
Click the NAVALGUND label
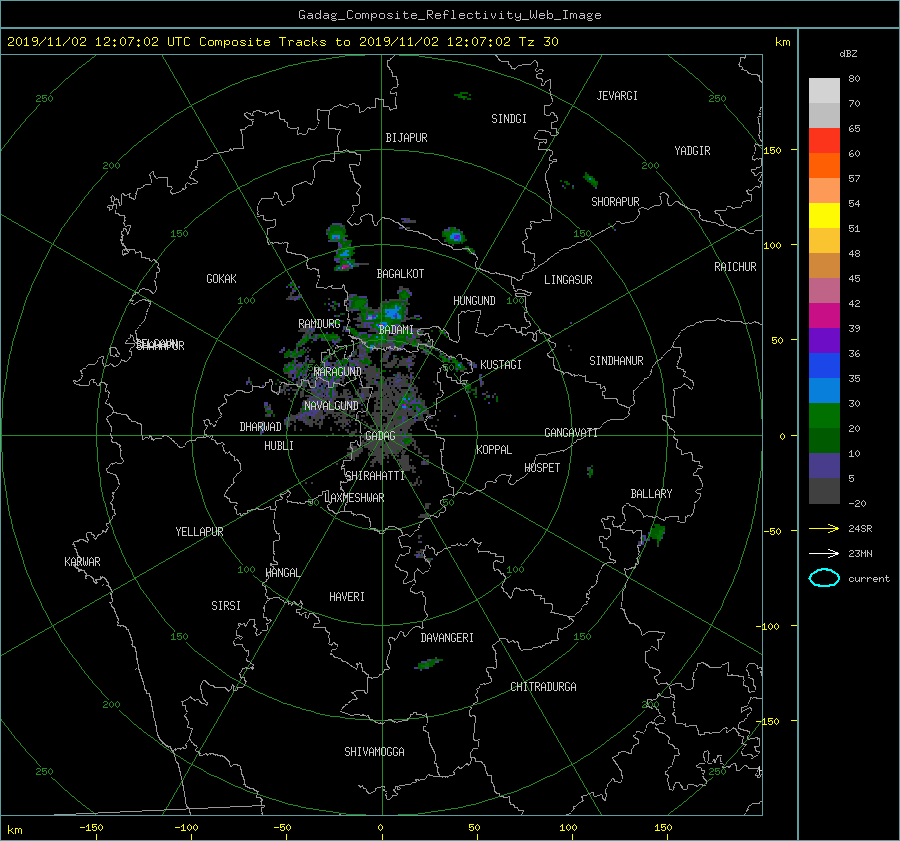pyautogui.click(x=331, y=406)
